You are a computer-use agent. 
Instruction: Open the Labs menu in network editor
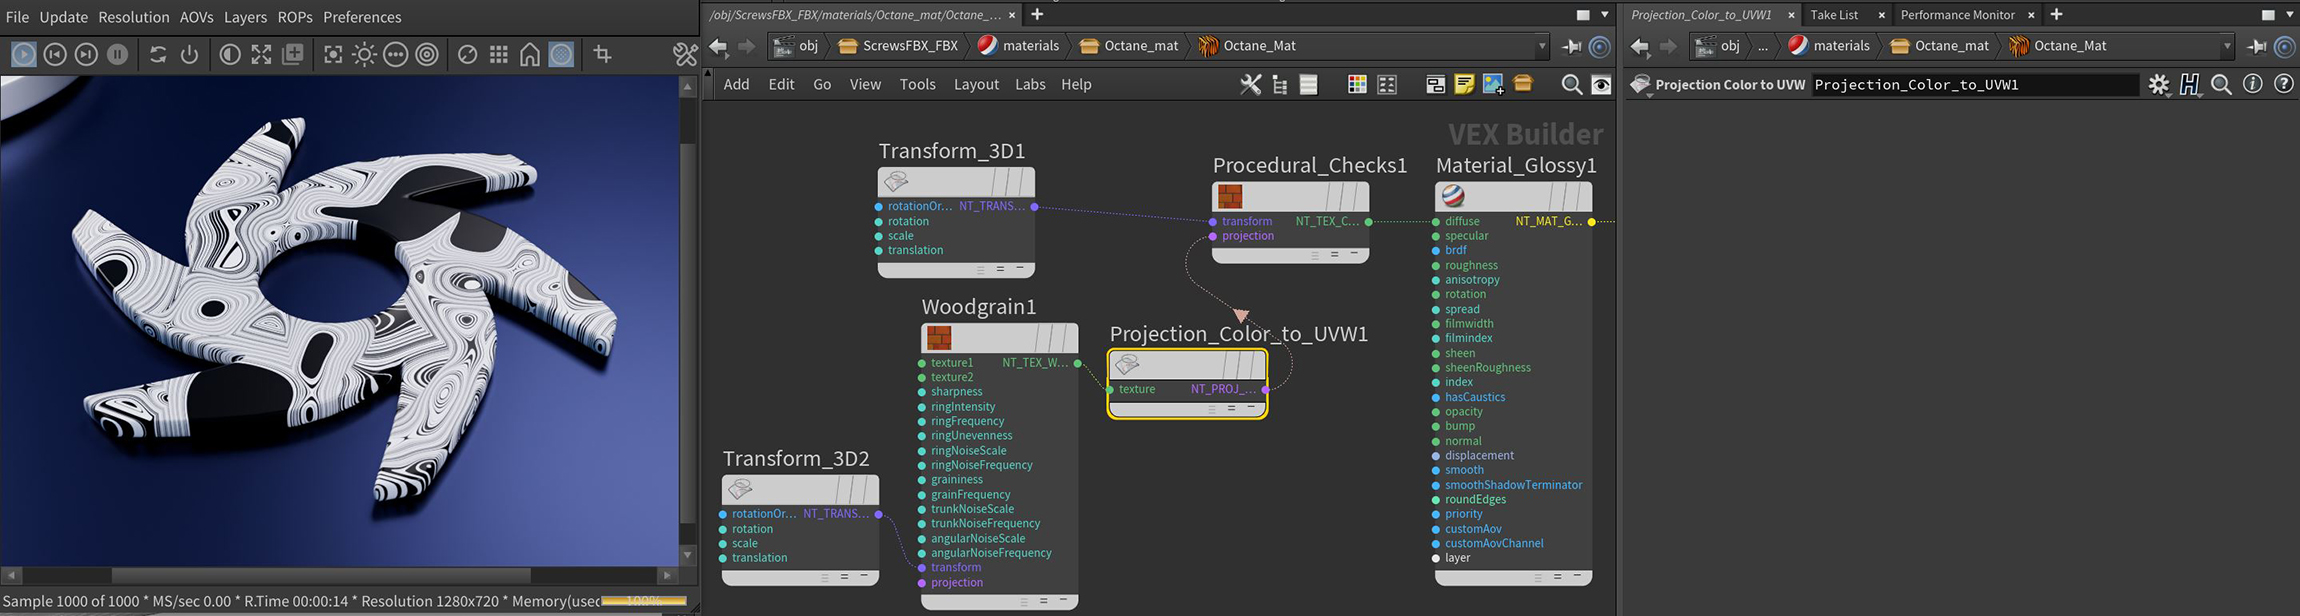tap(1030, 85)
